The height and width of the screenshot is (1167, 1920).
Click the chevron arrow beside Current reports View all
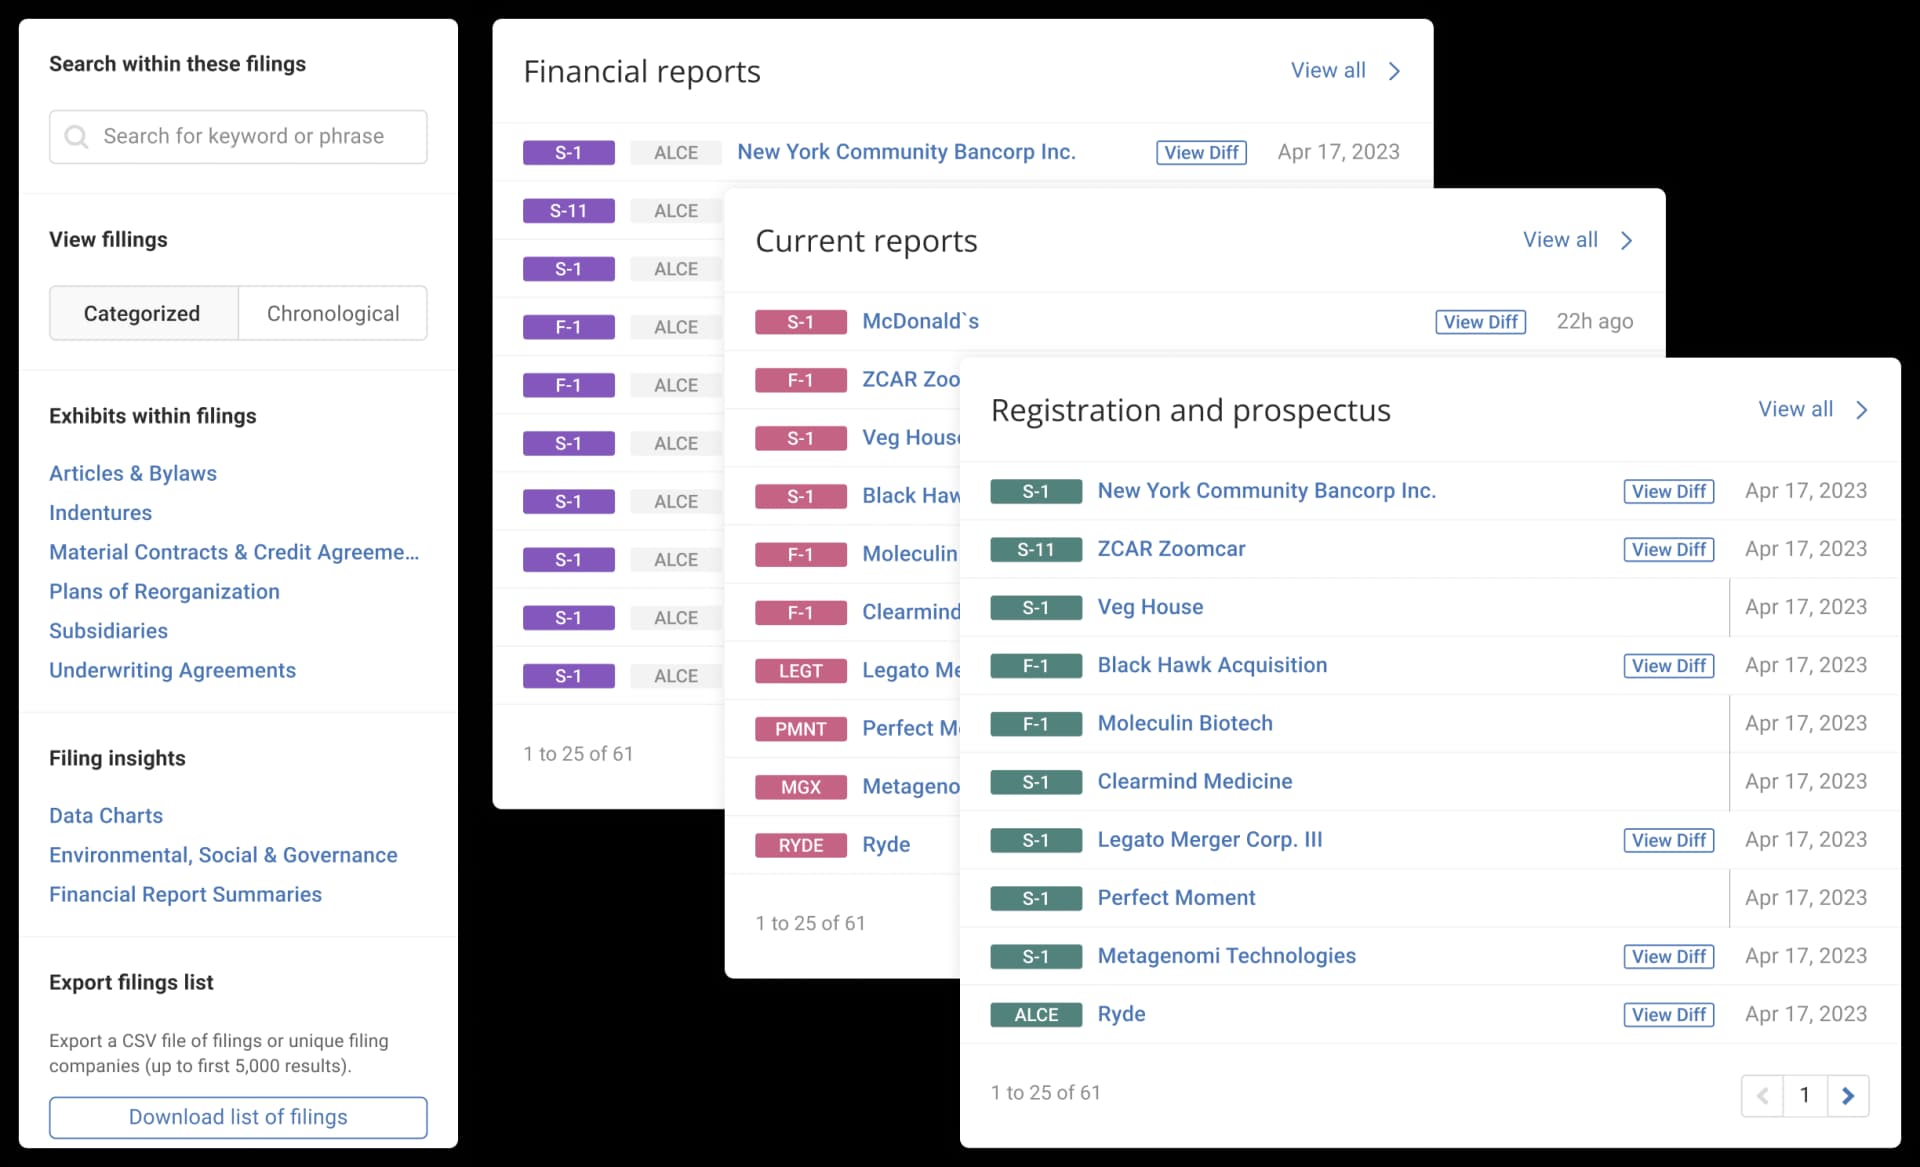tap(1626, 240)
